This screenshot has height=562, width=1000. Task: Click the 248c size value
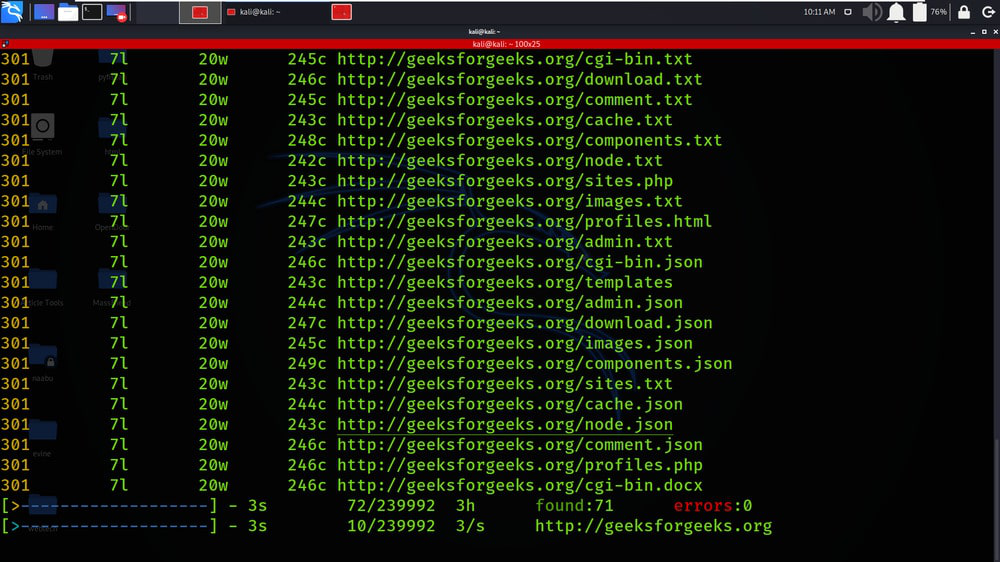click(307, 140)
